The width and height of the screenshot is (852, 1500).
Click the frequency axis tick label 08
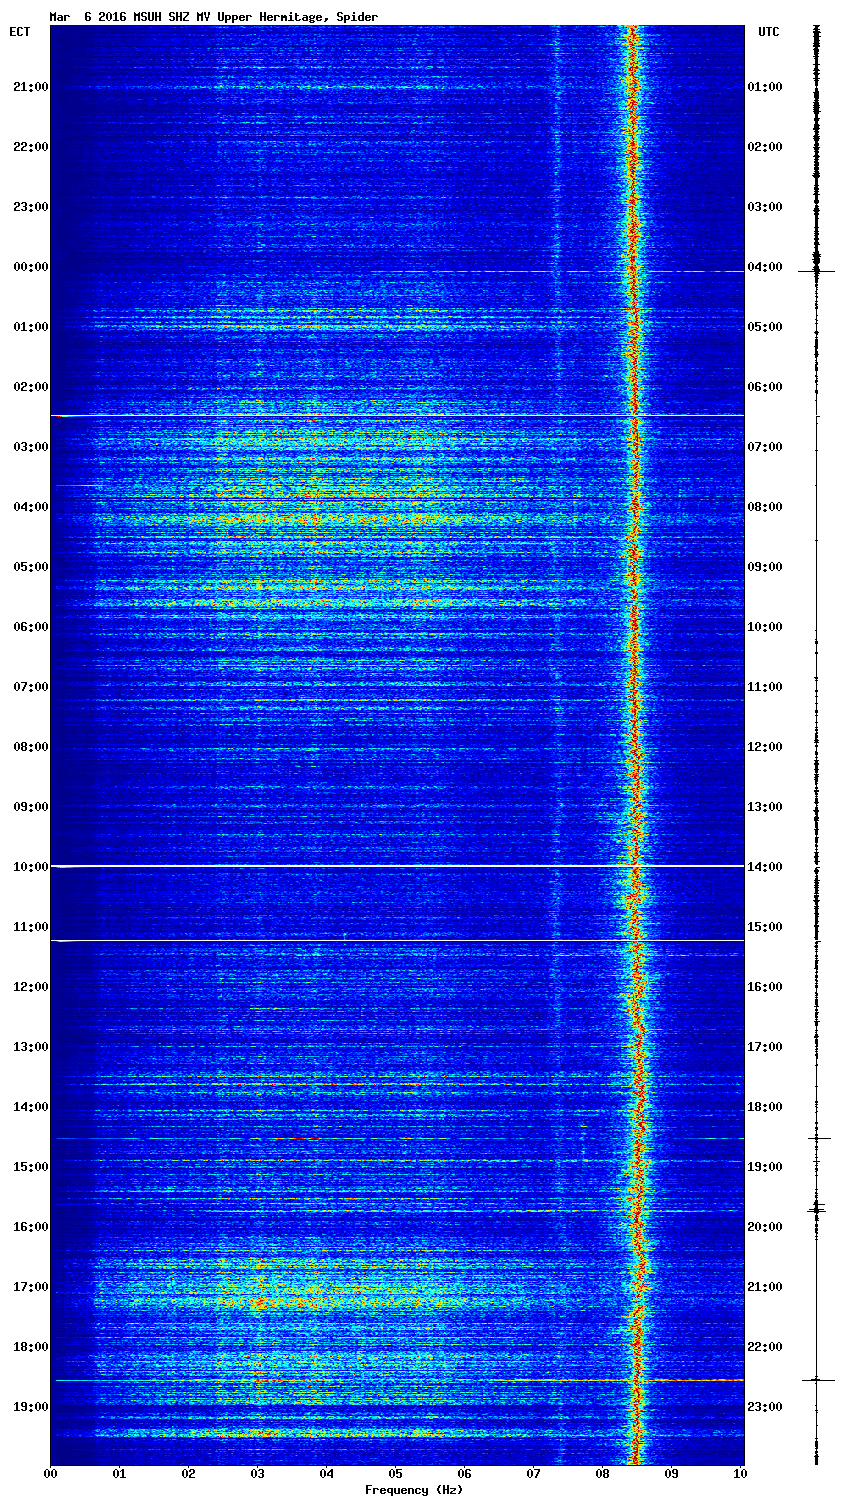(x=603, y=1473)
